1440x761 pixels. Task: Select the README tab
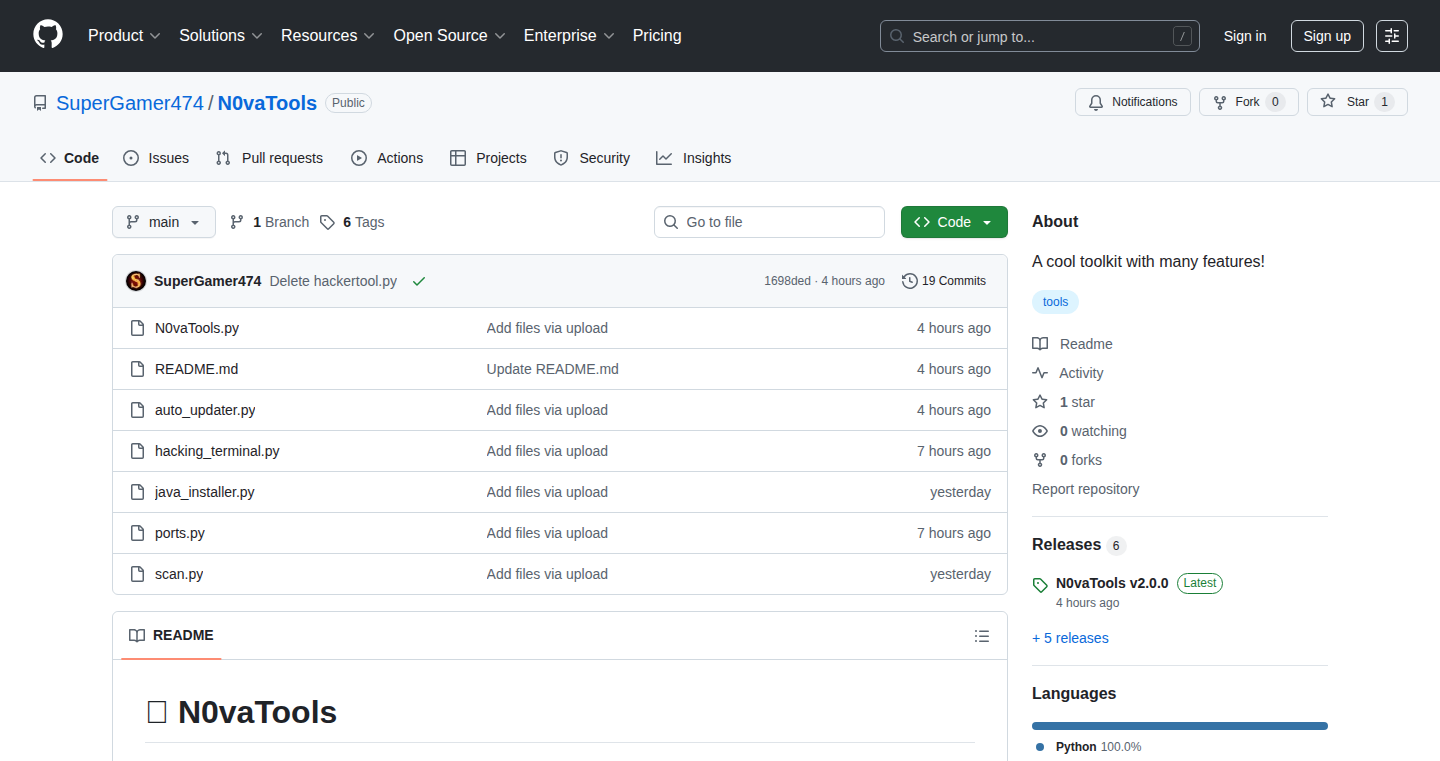coord(171,635)
